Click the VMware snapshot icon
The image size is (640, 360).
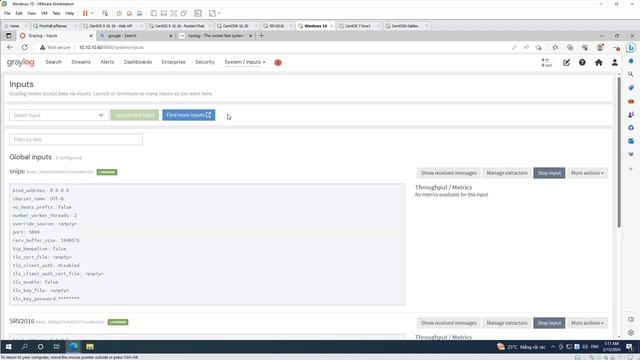pyautogui.click(x=119, y=13)
